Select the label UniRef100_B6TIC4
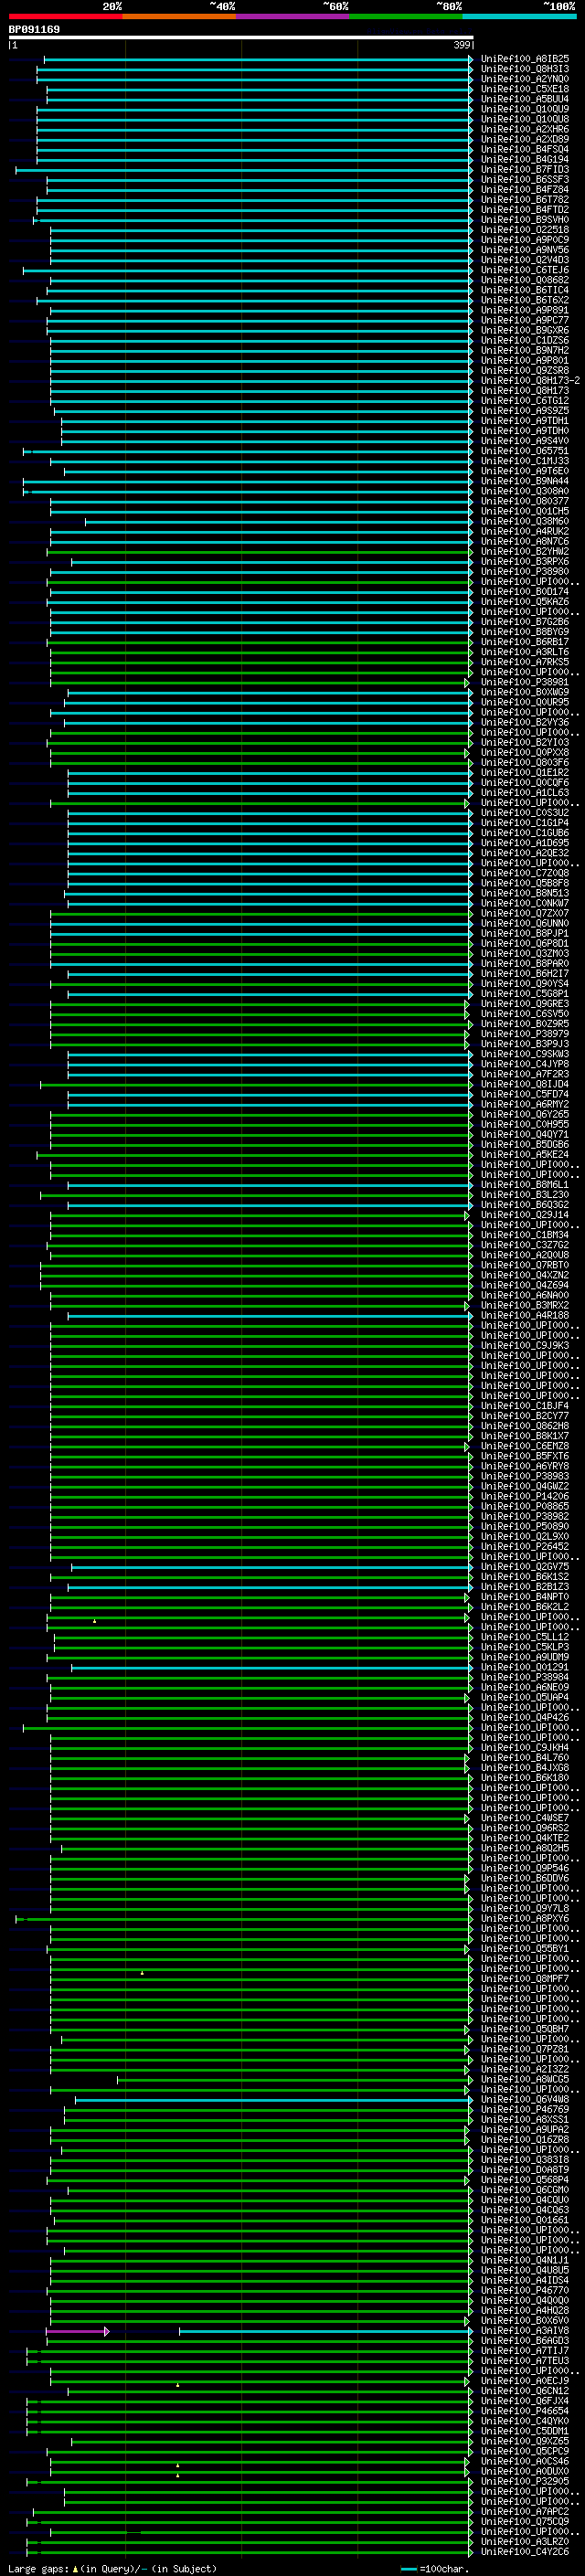This screenshot has width=585, height=2576. click(525, 290)
